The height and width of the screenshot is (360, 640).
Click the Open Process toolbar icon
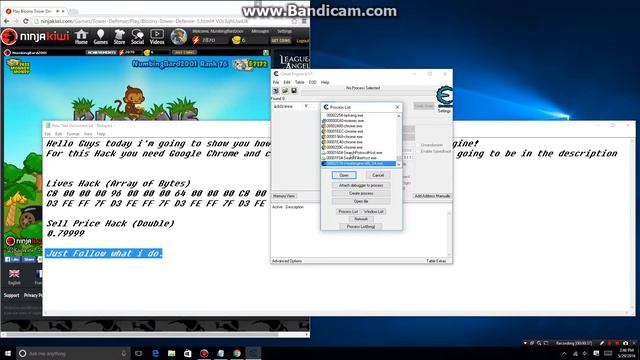coord(276,91)
